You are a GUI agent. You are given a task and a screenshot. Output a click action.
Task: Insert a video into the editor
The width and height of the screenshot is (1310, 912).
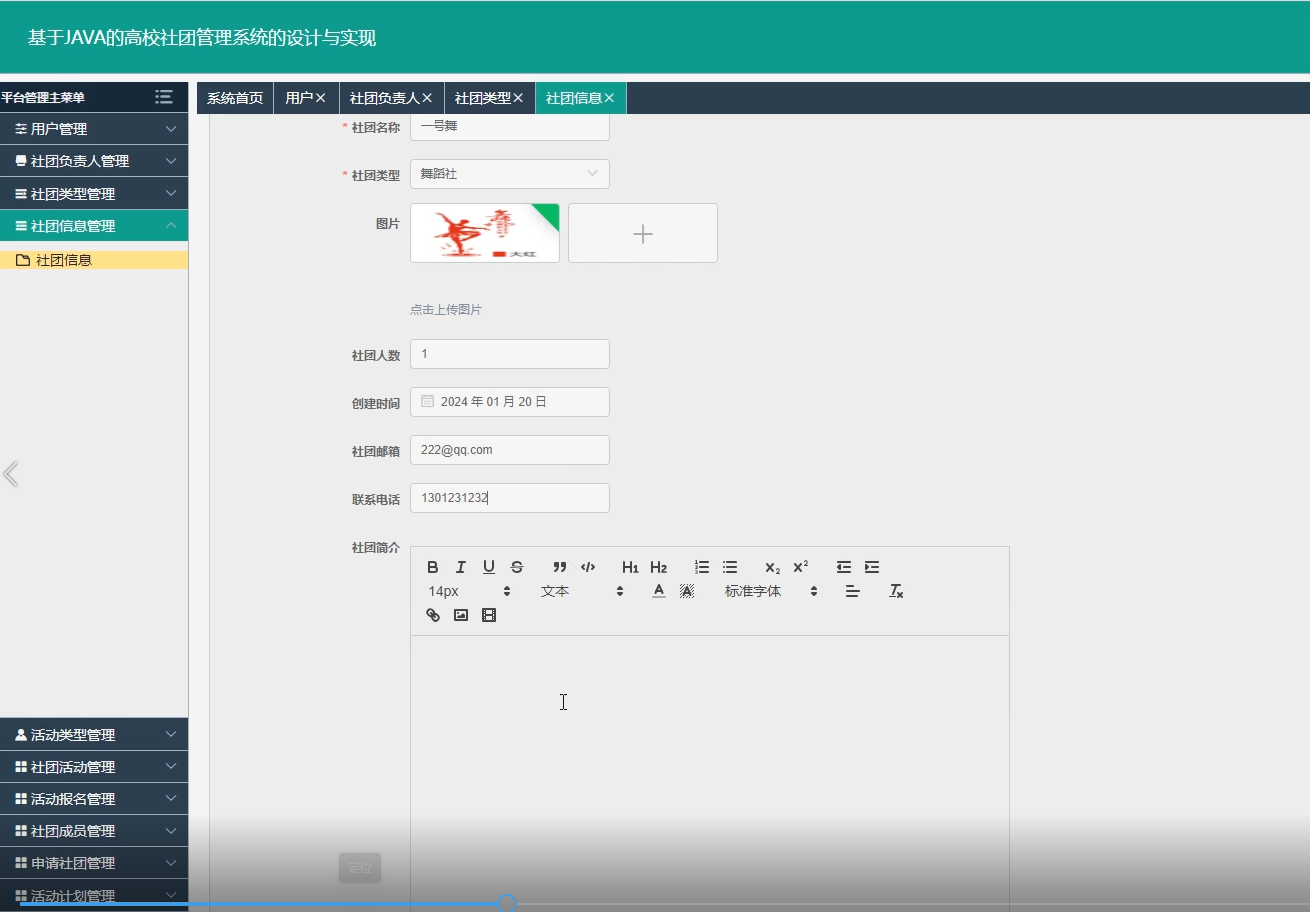coord(489,615)
